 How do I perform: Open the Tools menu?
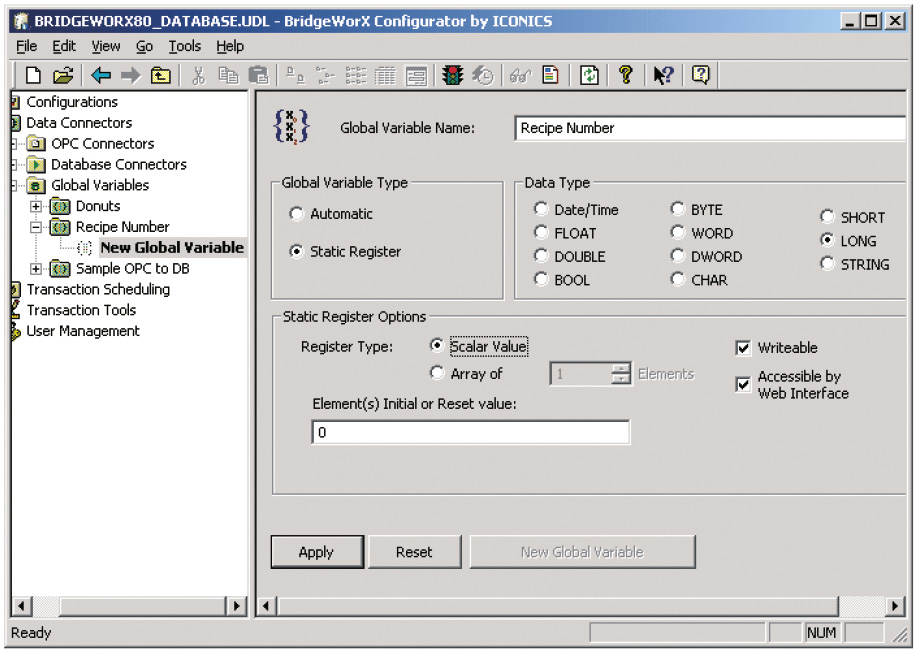click(x=185, y=46)
